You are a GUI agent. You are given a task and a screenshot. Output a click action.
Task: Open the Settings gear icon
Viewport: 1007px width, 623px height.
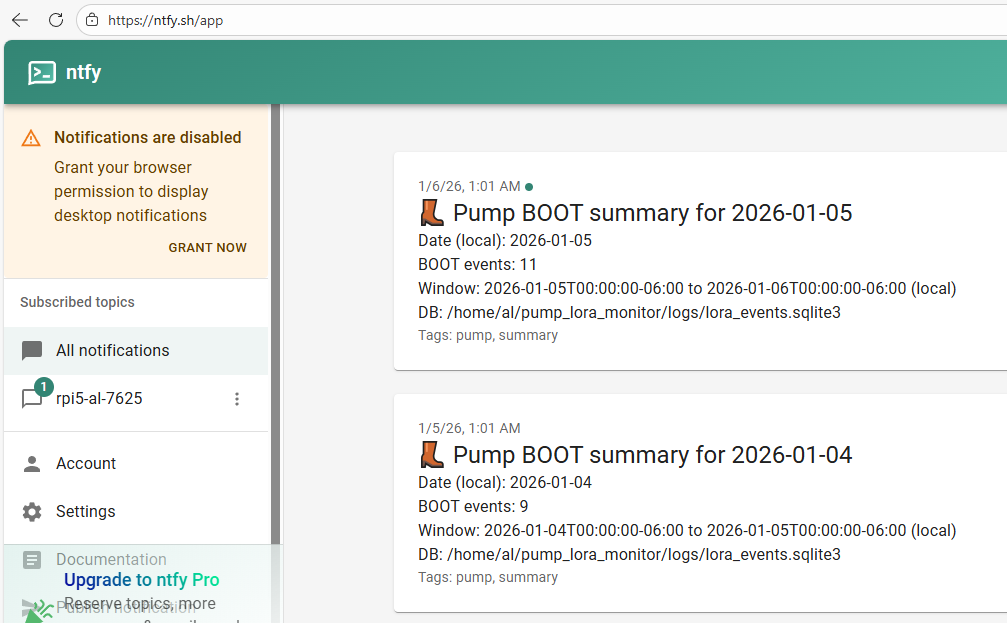click(x=32, y=512)
